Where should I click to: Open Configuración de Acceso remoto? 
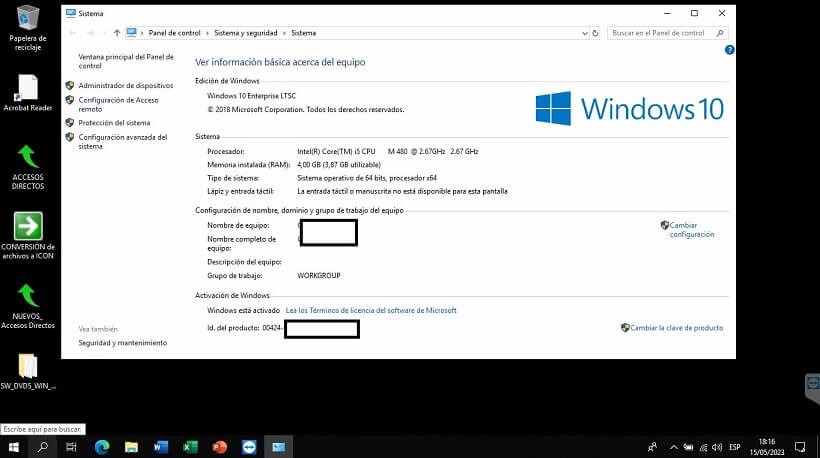(x=118, y=105)
